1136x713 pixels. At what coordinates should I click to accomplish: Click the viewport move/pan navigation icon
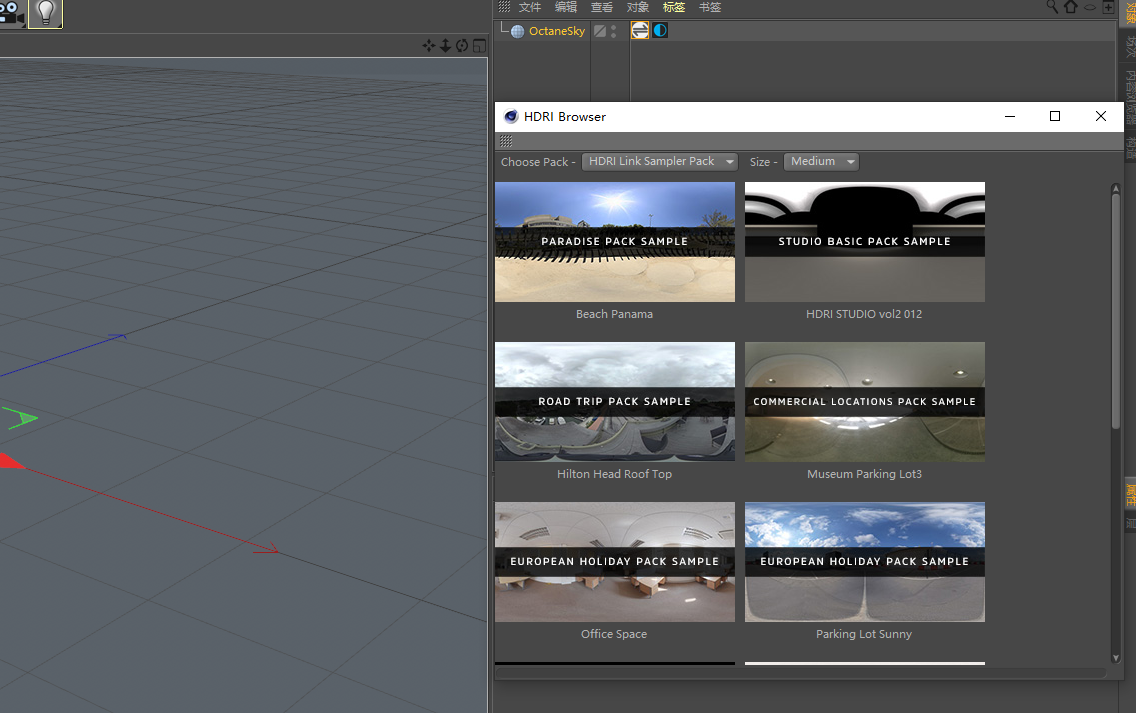429,46
